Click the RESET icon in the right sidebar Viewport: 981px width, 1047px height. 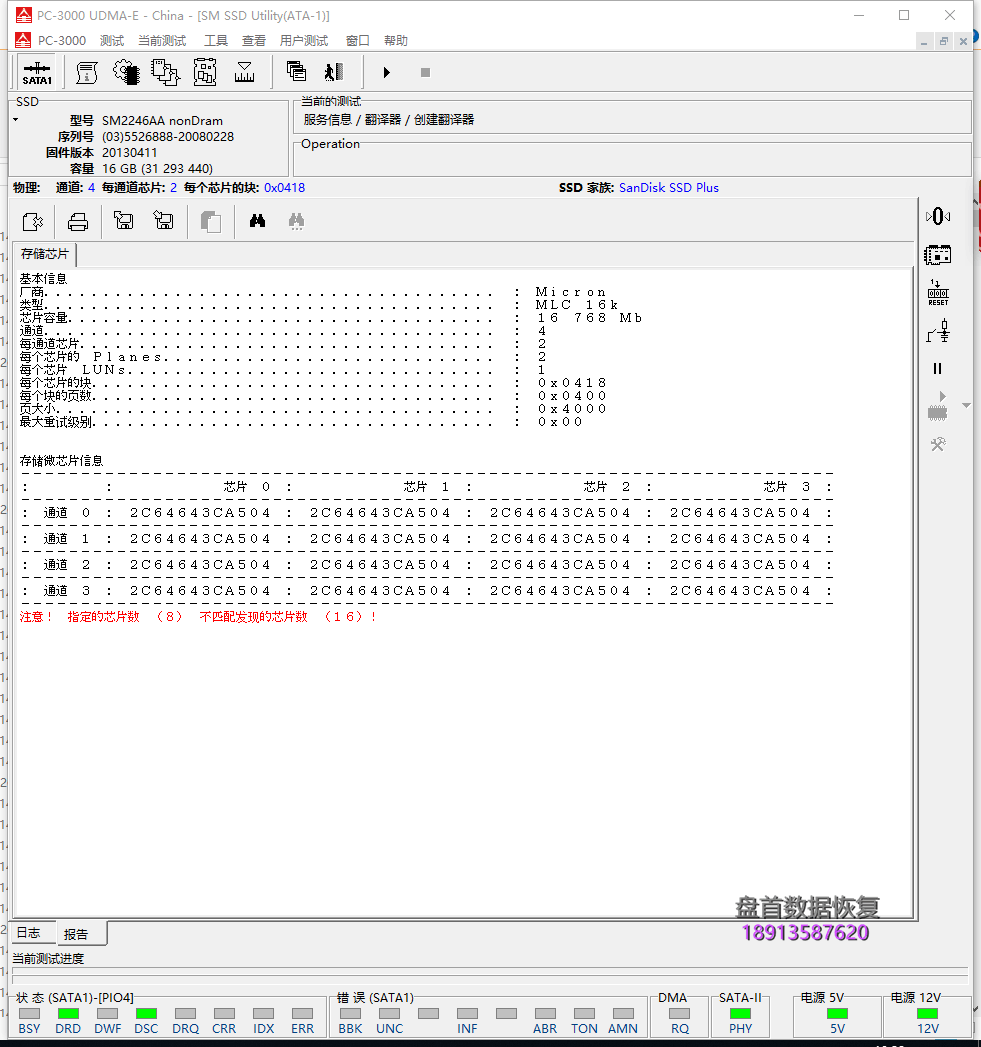(x=938, y=293)
